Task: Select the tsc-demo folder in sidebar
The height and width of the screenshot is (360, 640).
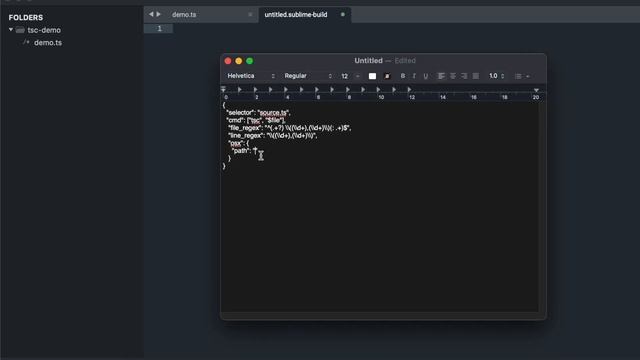Action: pyautogui.click(x=44, y=30)
